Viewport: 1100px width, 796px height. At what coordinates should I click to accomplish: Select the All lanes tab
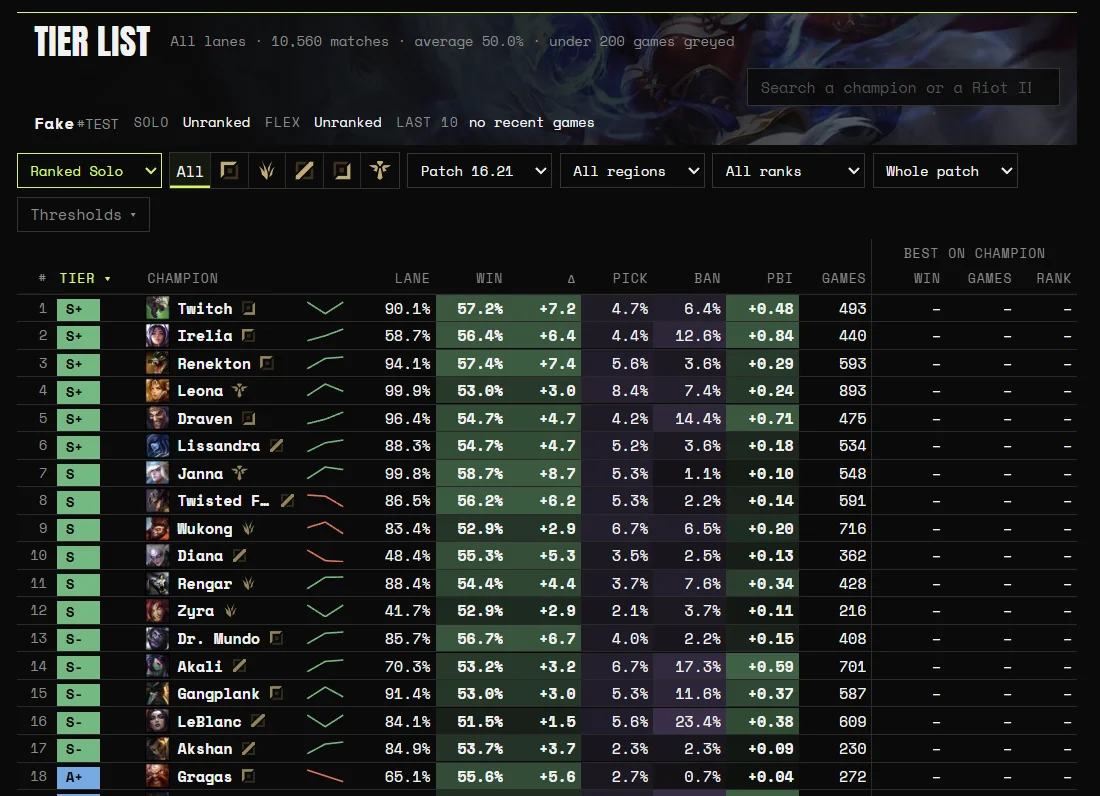(x=189, y=170)
